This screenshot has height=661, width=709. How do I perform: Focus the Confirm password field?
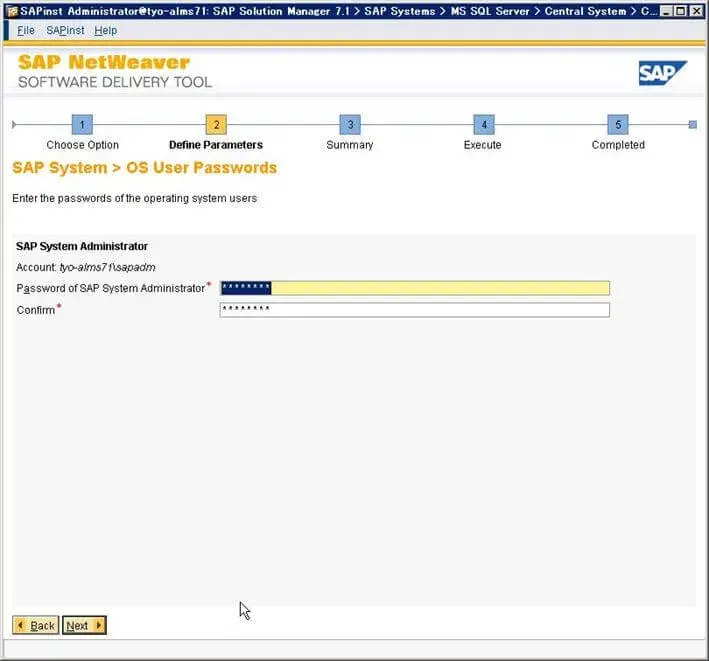[x=415, y=310]
